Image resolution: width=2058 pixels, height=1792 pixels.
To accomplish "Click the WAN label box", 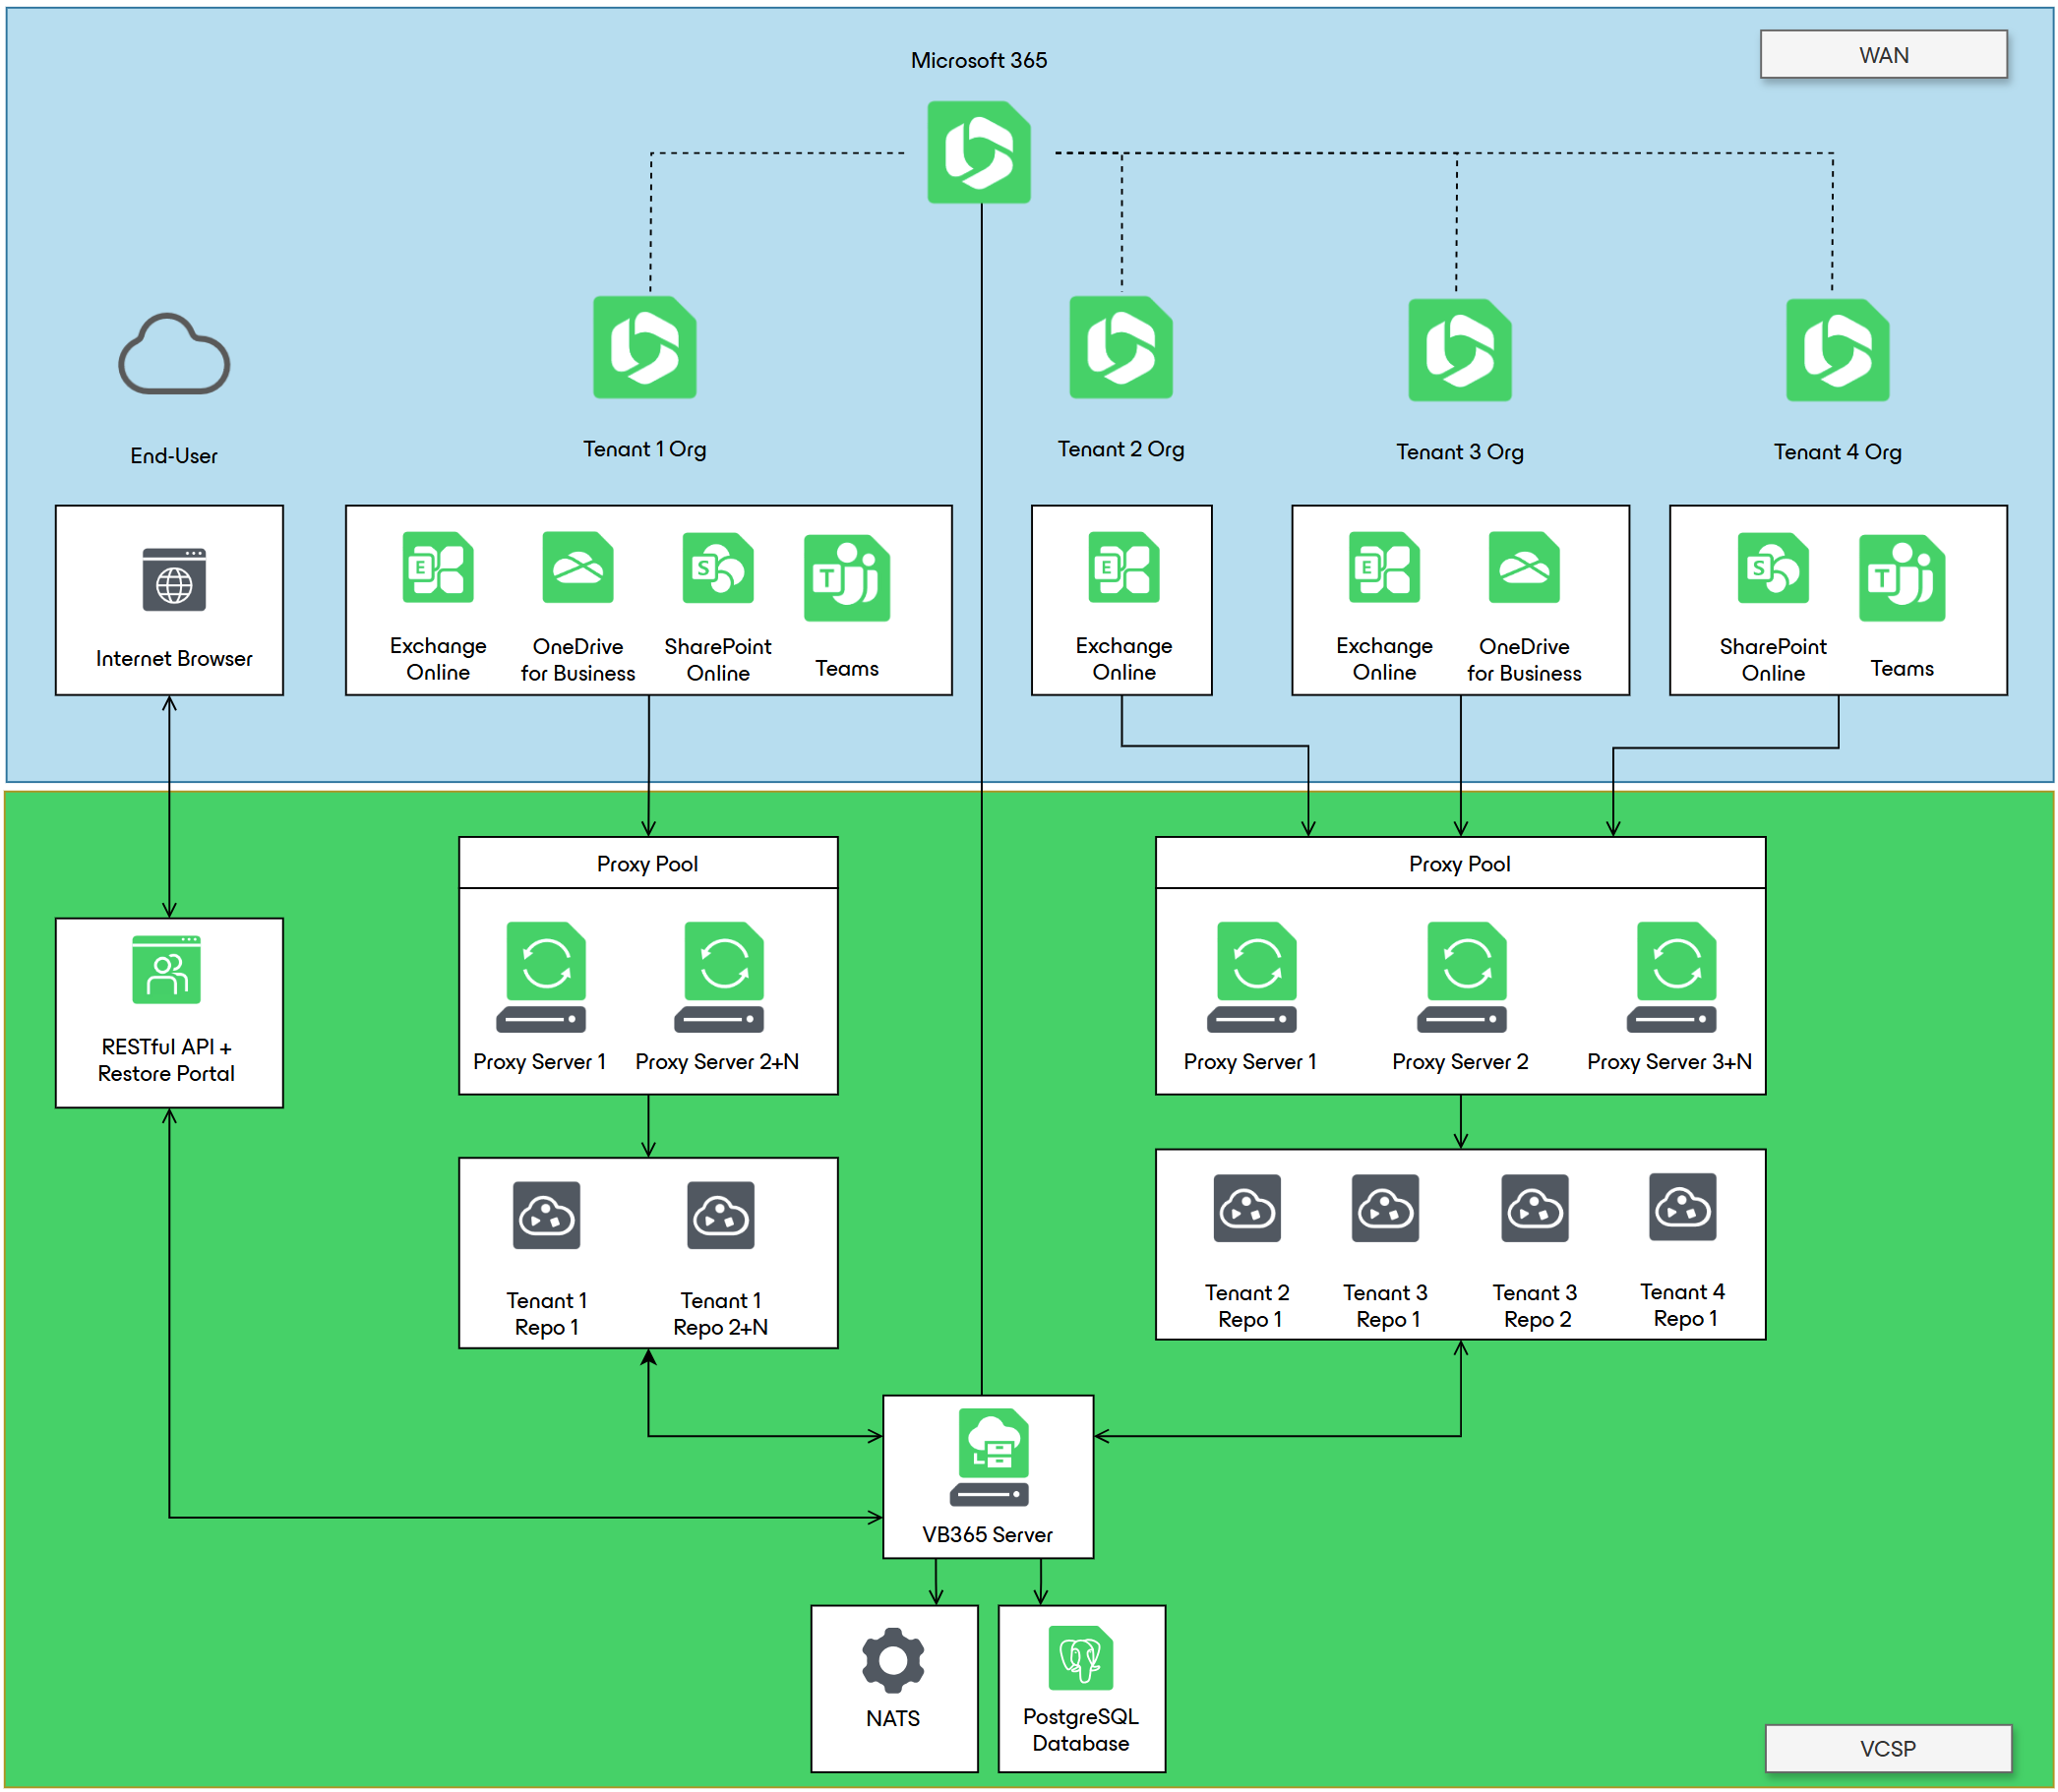I will pos(1883,54).
